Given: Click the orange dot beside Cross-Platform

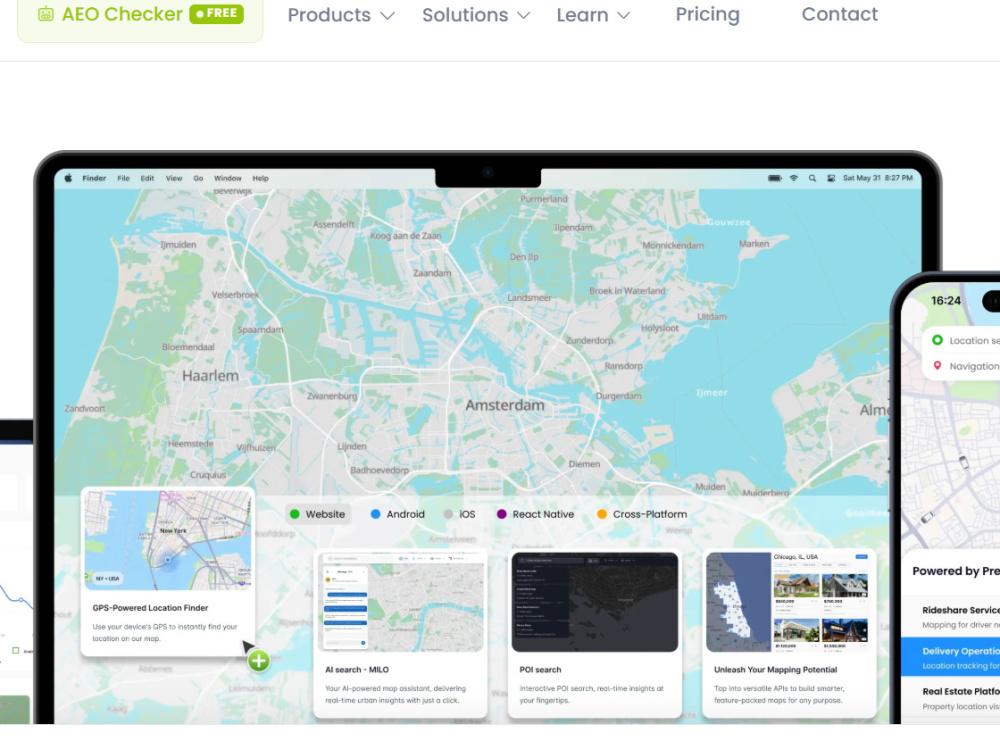Looking at the screenshot, I should [601, 514].
